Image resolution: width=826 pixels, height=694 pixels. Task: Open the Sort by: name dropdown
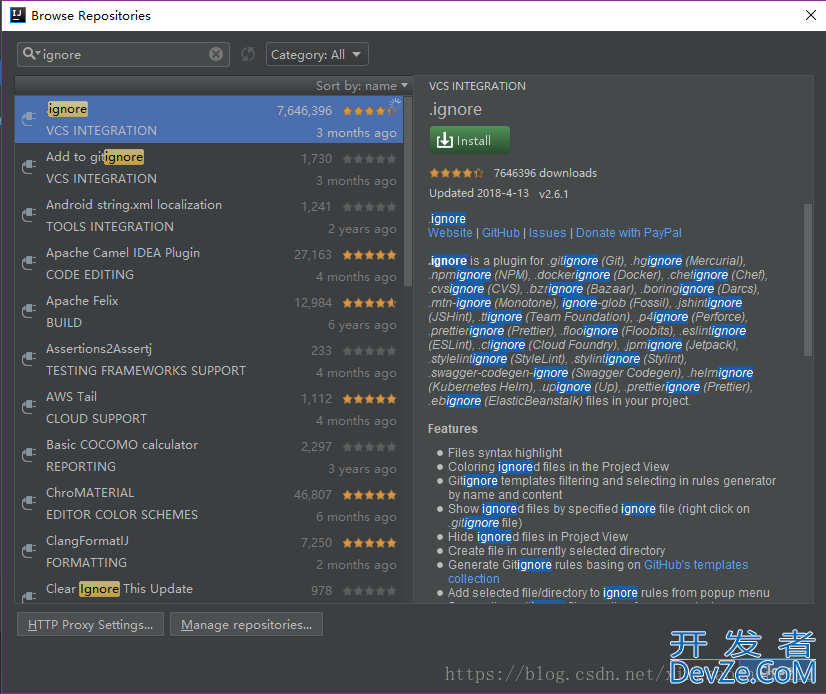point(361,85)
